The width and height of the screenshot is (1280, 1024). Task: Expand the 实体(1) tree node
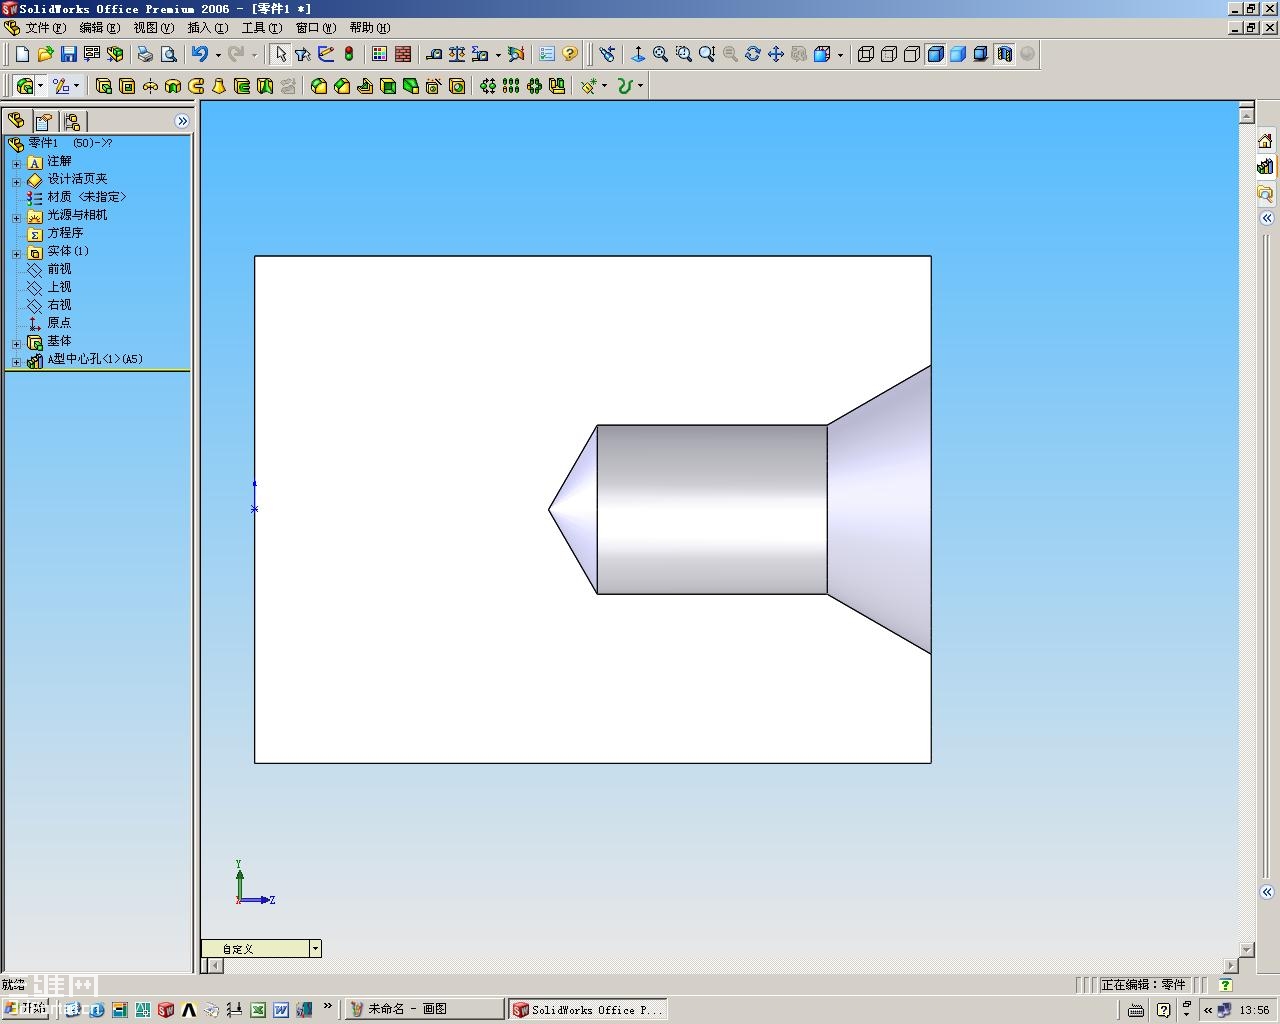[x=16, y=254]
